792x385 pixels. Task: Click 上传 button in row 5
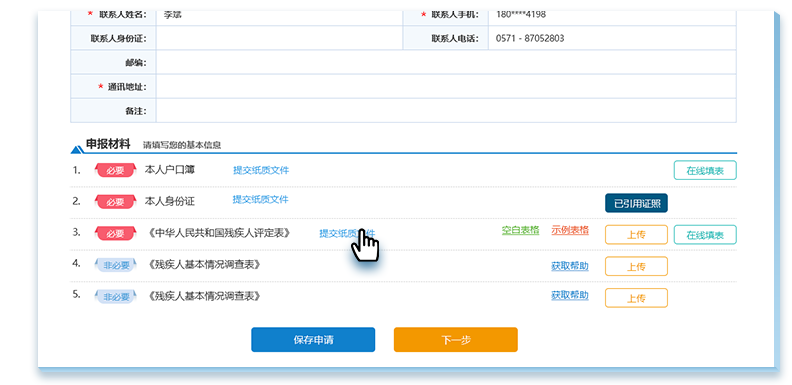(636, 298)
